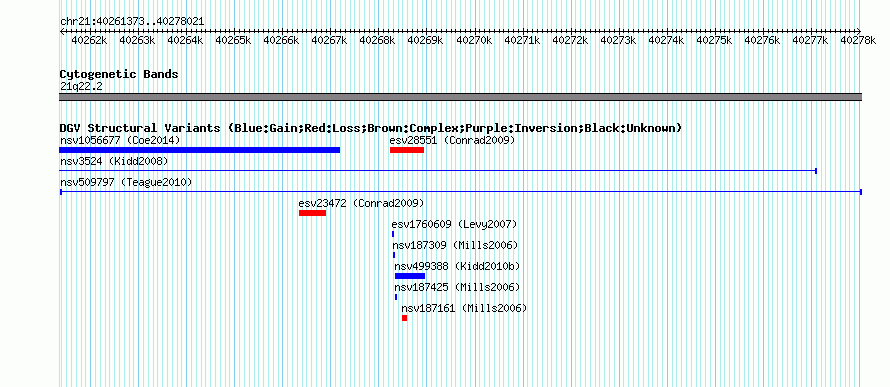Click the esv23472 red loss bar
Screen dimensions: 890x387
coord(312,213)
